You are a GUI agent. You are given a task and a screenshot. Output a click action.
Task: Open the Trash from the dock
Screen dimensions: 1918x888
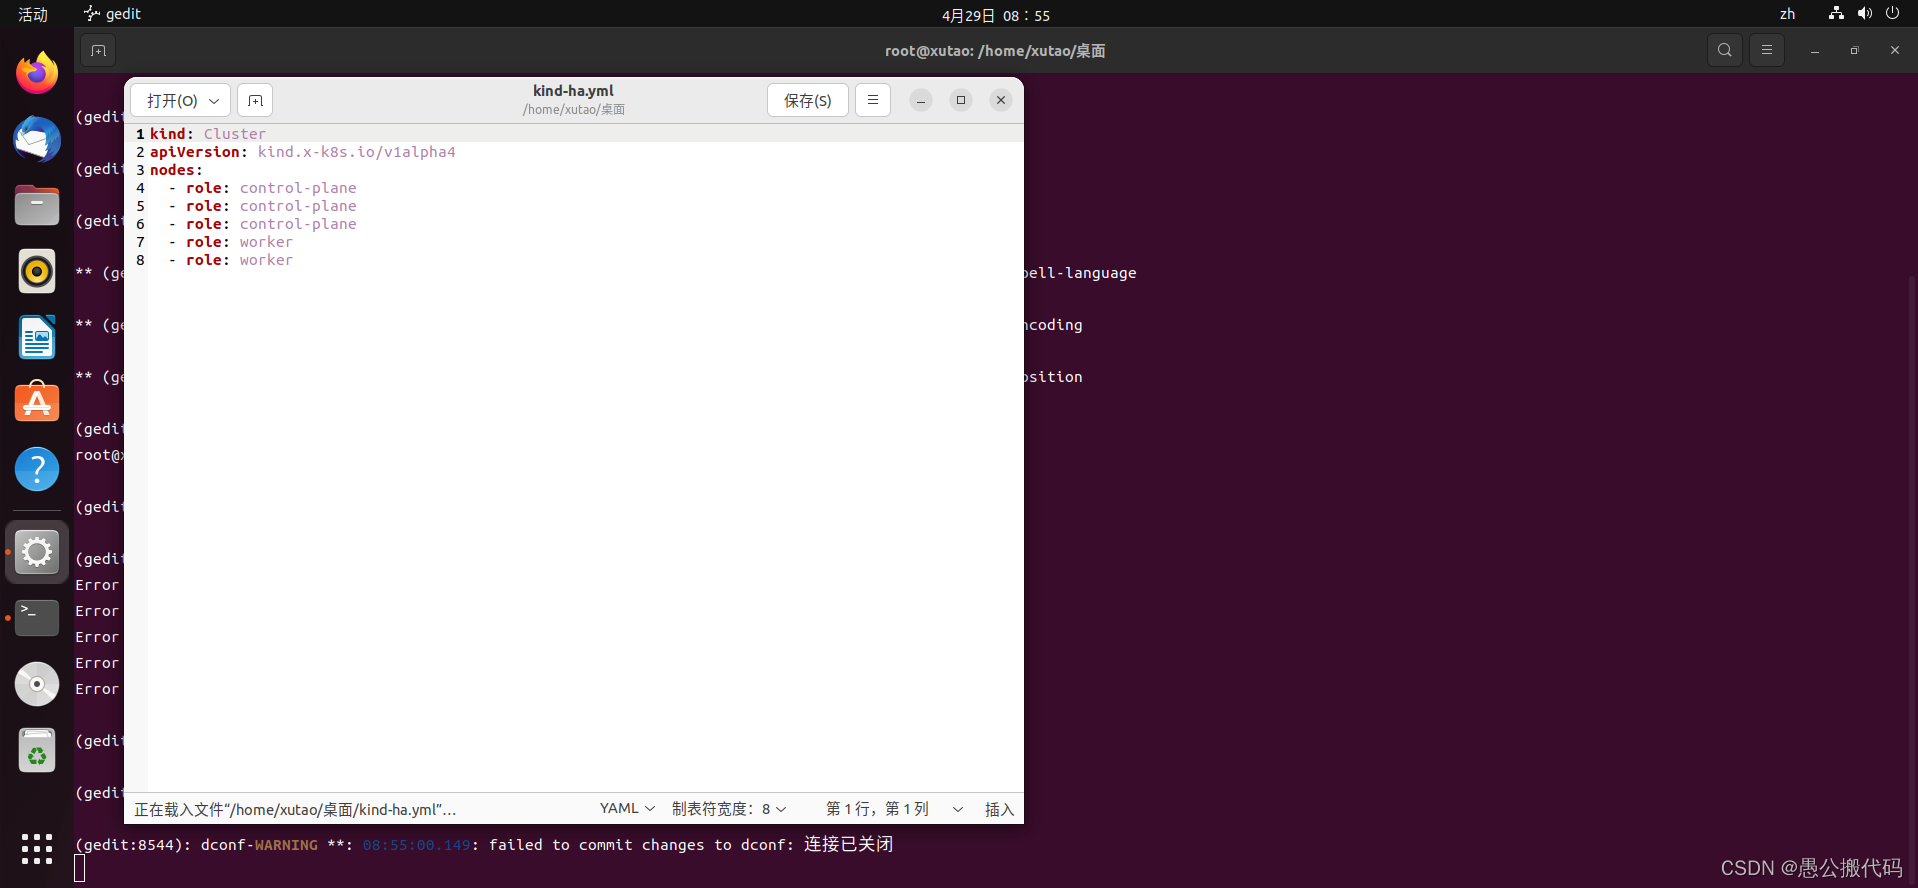point(37,750)
